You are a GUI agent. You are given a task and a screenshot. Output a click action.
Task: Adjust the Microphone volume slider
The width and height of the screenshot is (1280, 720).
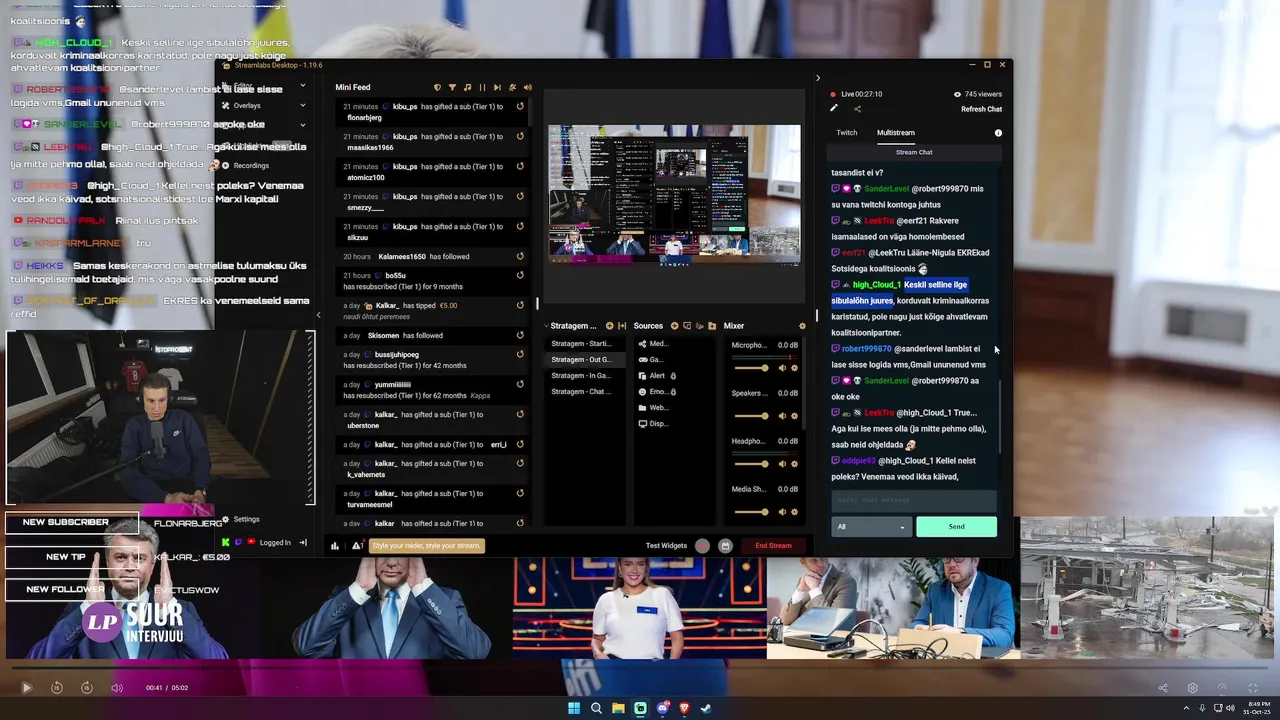click(x=751, y=368)
